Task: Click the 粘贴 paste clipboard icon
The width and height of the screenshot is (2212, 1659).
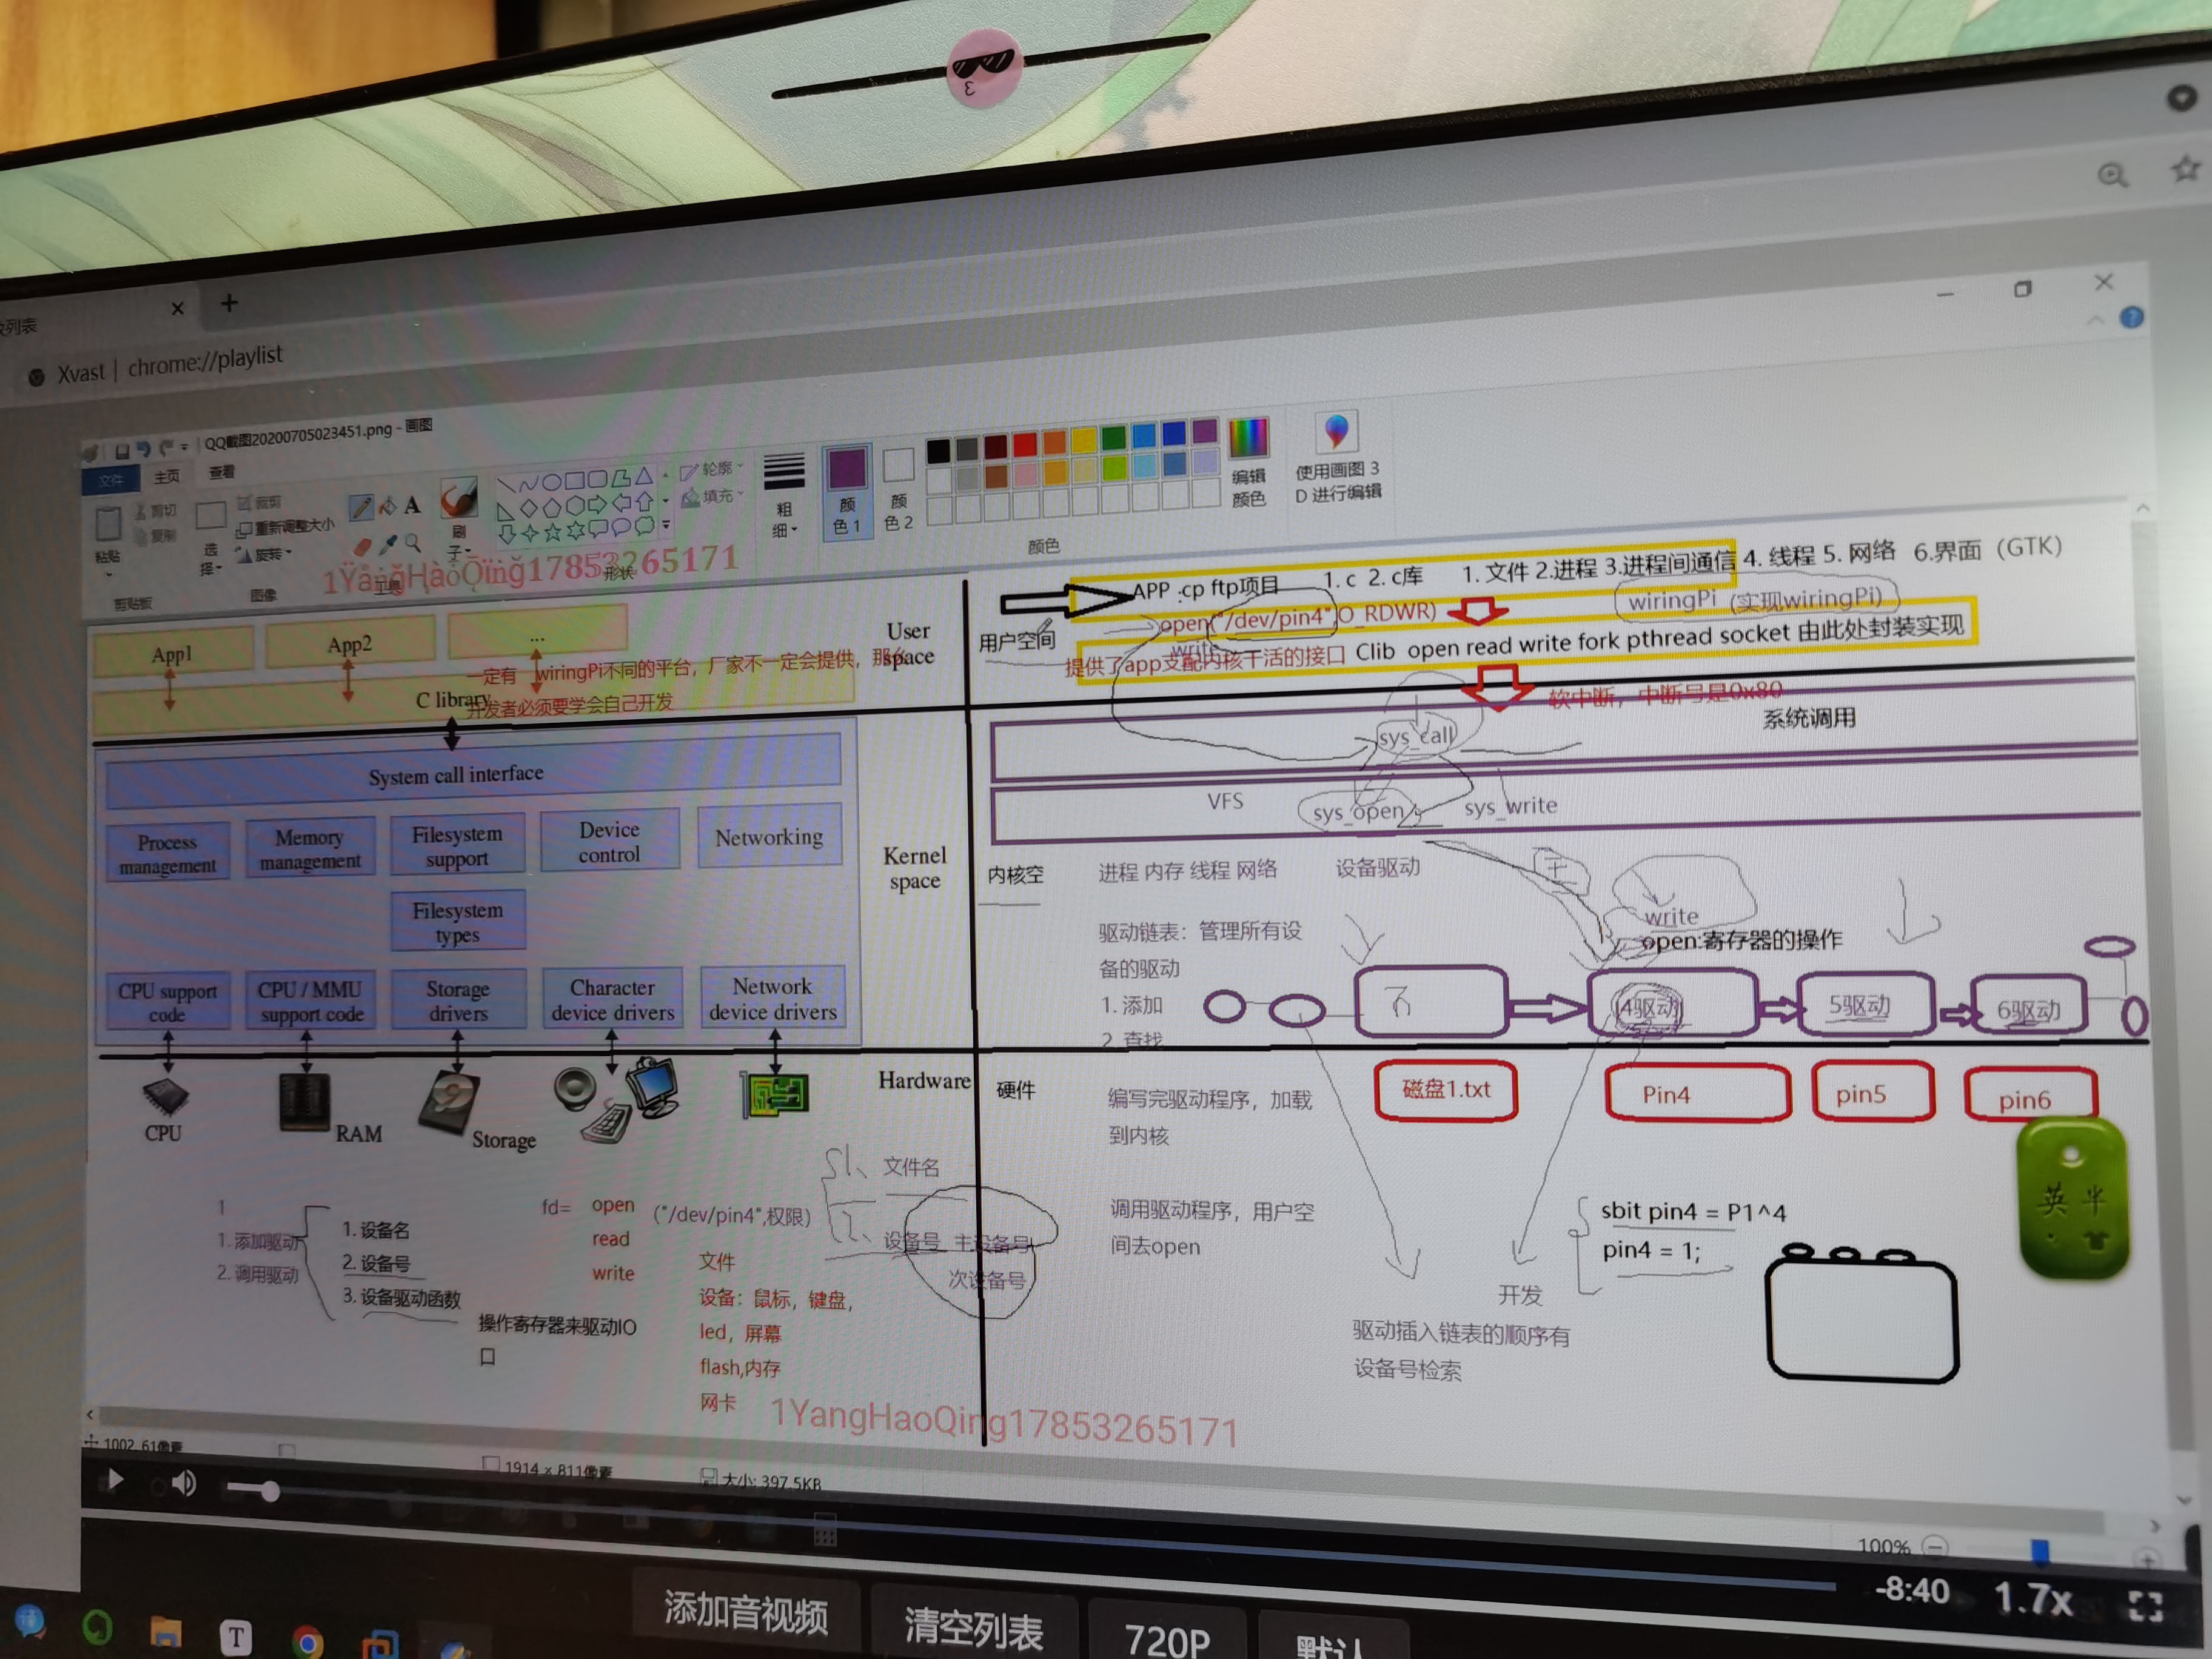Action: [x=108, y=524]
